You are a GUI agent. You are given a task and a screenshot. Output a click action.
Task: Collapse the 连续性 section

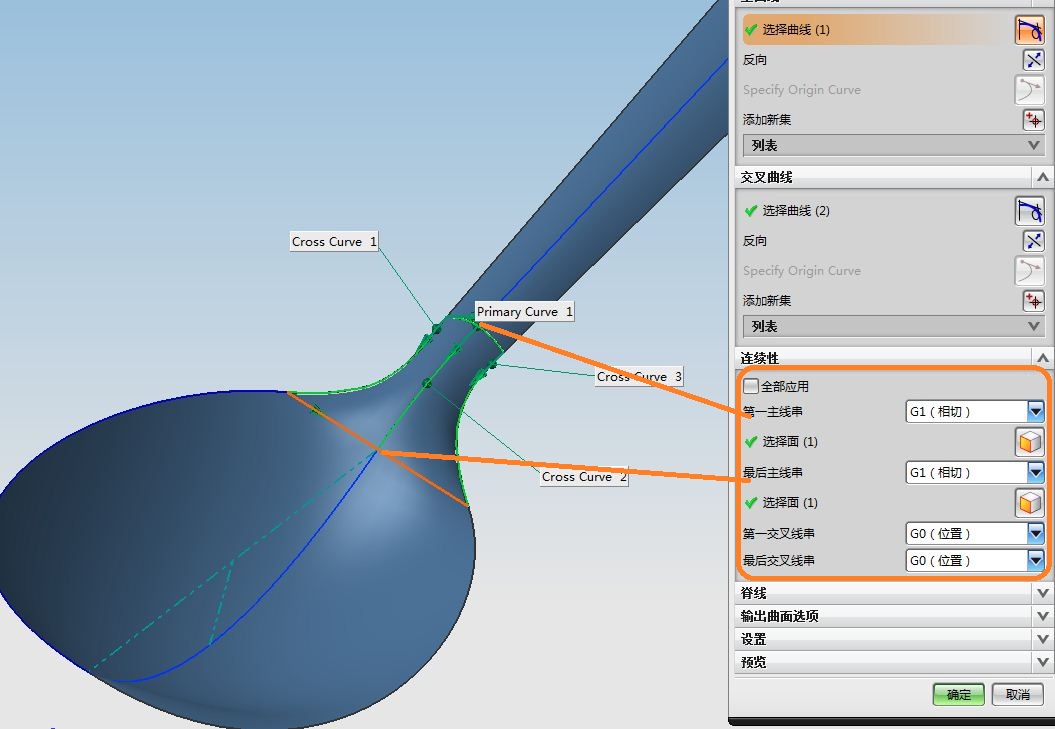point(1042,358)
